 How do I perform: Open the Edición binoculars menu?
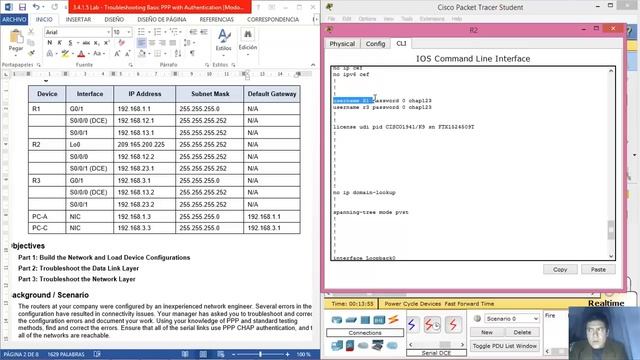click(x=248, y=41)
